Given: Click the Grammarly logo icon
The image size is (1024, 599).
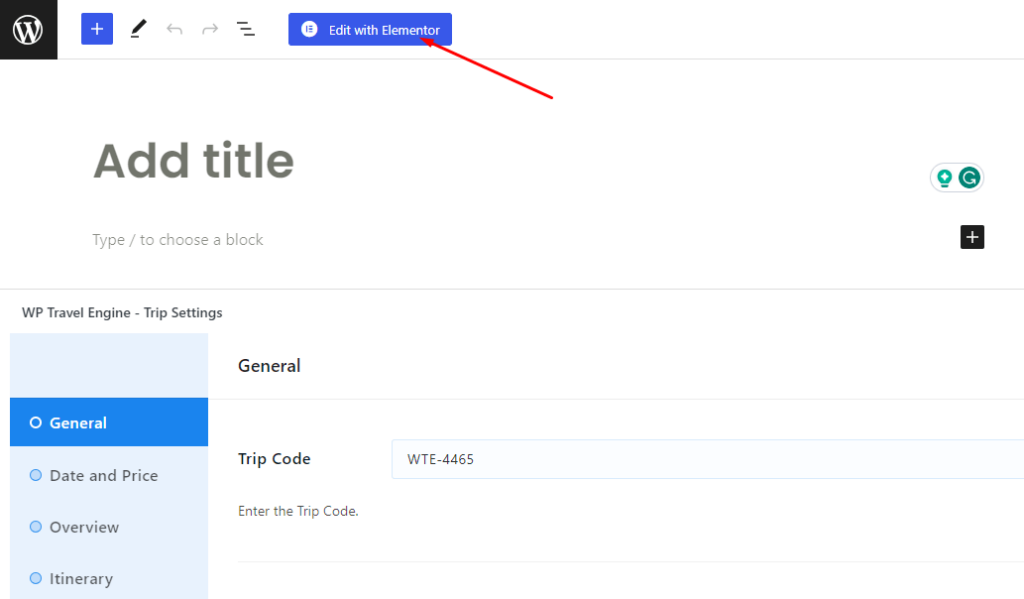Looking at the screenshot, I should (x=968, y=176).
